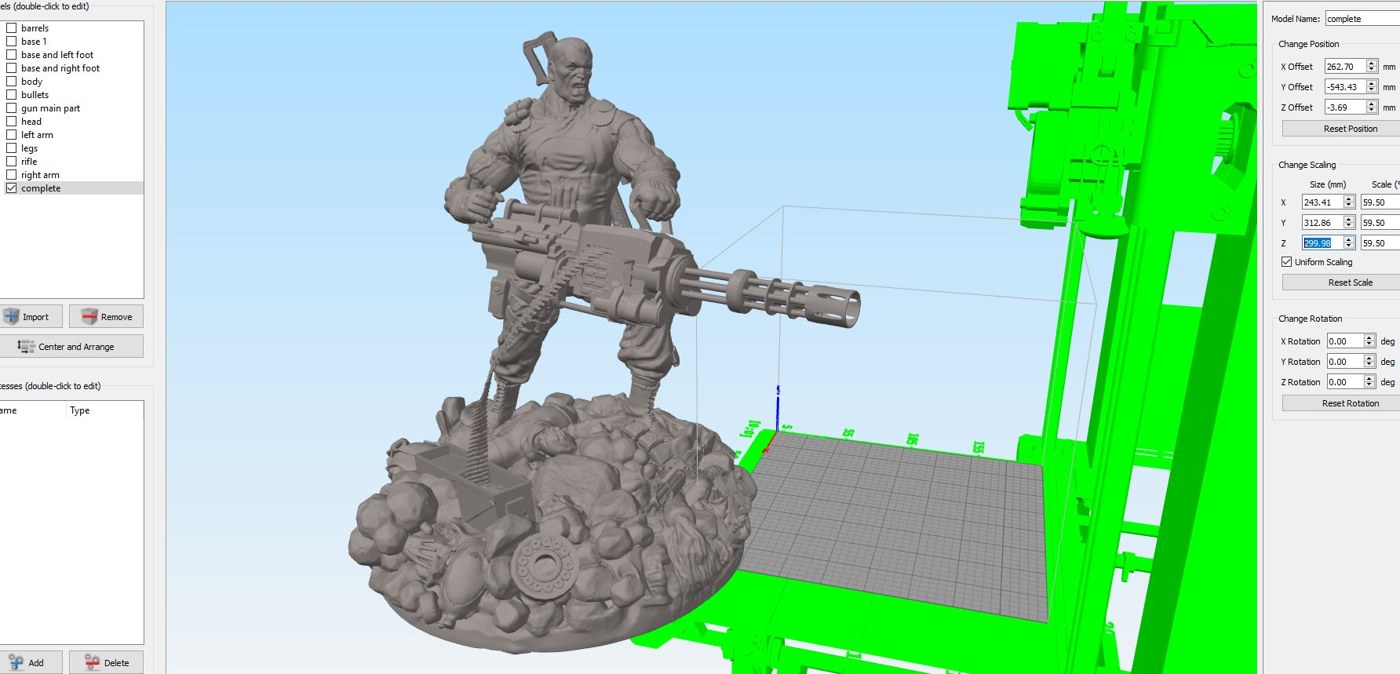Click the Reset Position button
Image resolution: width=1400 pixels, height=674 pixels.
pyautogui.click(x=1341, y=128)
